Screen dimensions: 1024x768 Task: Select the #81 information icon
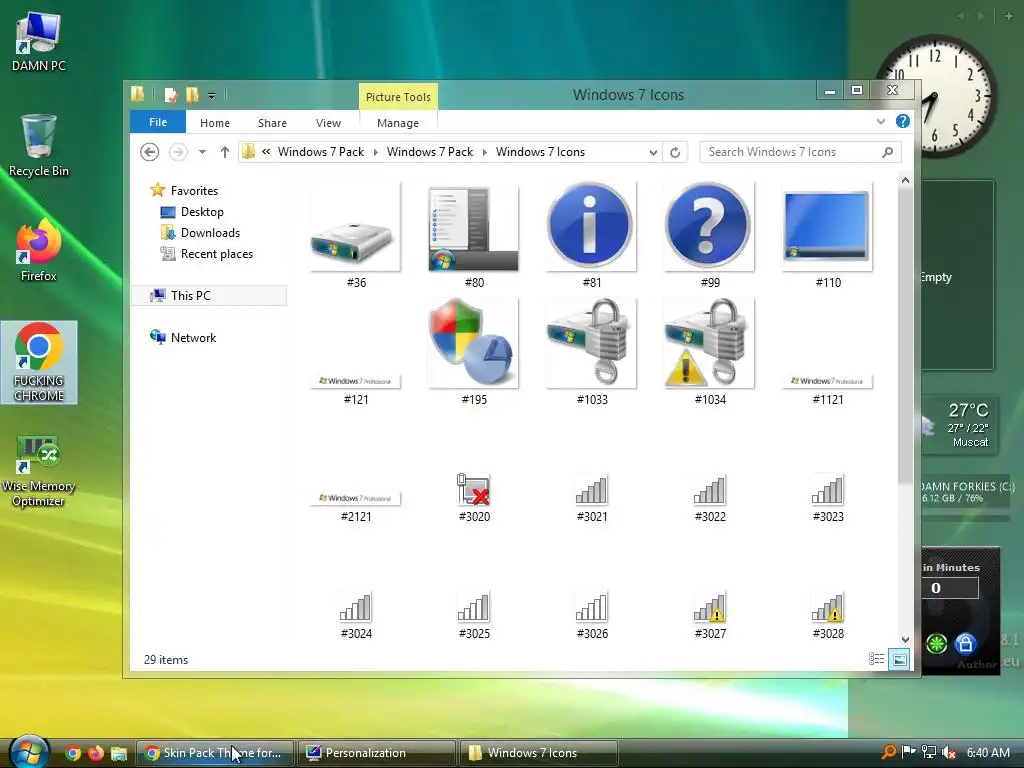[x=591, y=227]
